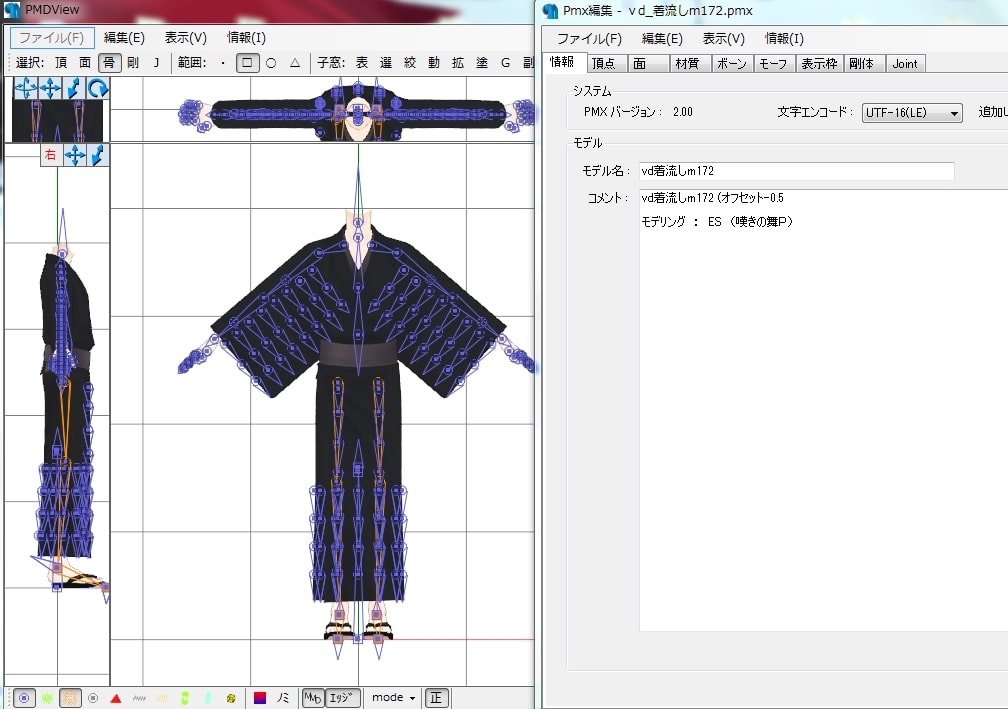This screenshot has width=1008, height=709.
Task: Select the orbit/rotate view icon in top-view pane
Action: click(26, 88)
